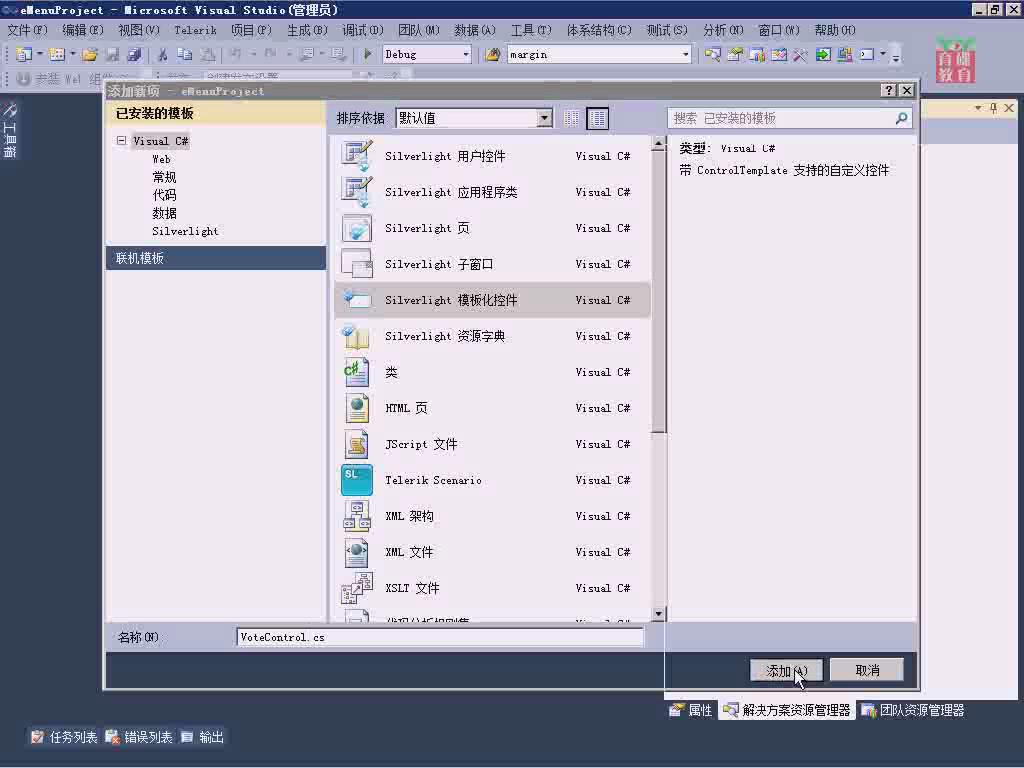Select 常规 category in tree
1024x768 pixels.
point(164,177)
